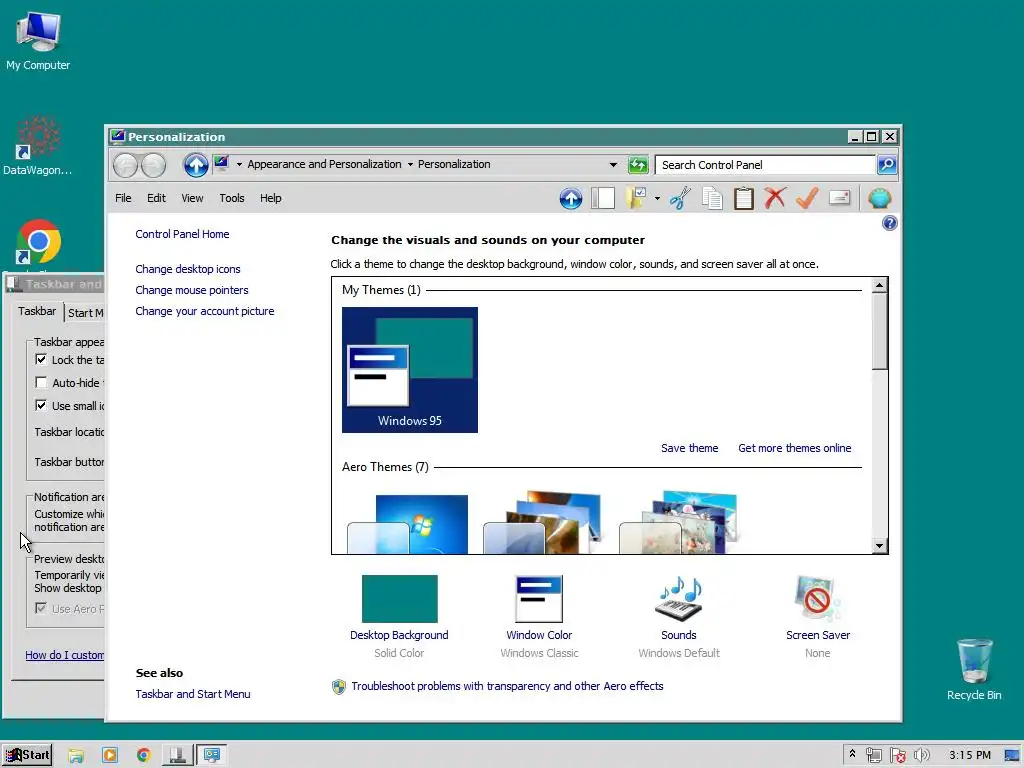This screenshot has height=768, width=1024.
Task: Open Change your account picture link
Action: point(204,311)
